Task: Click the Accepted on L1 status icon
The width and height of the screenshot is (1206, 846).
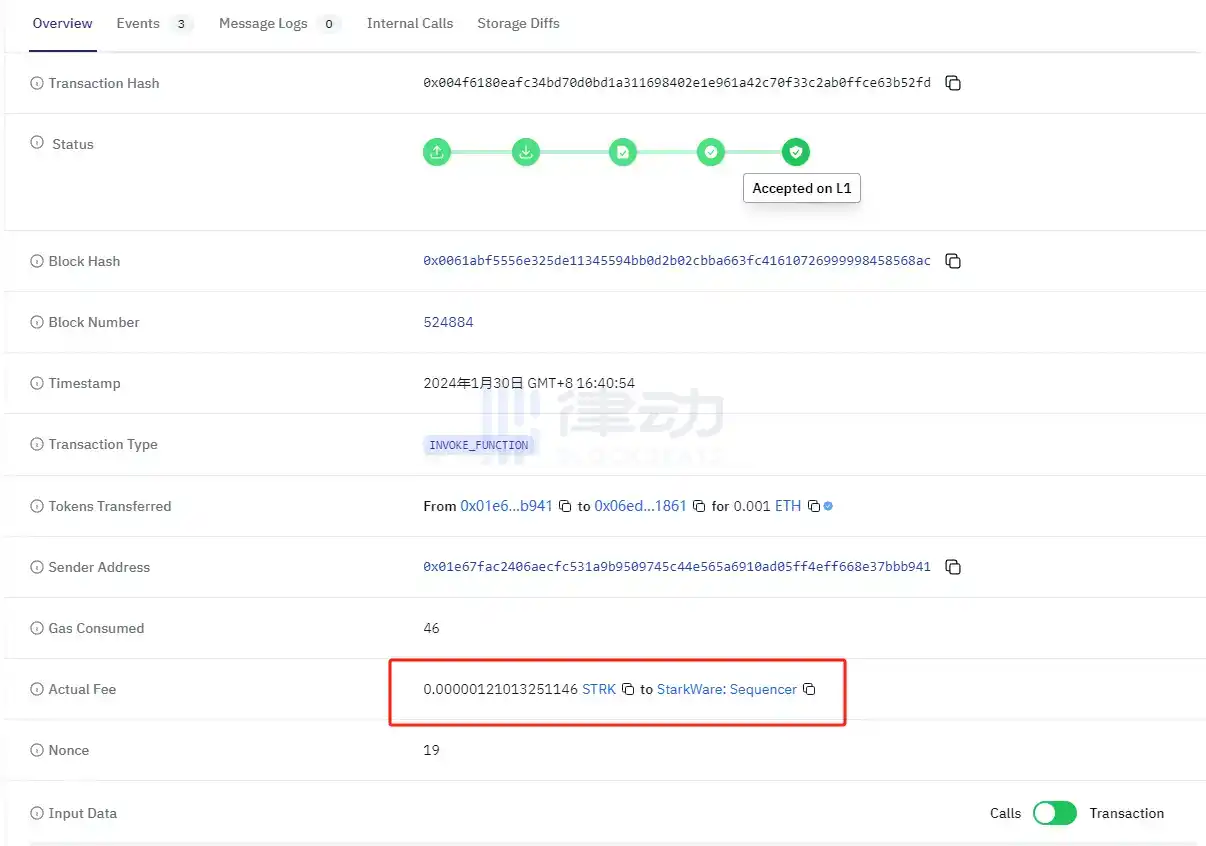Action: [x=796, y=153]
